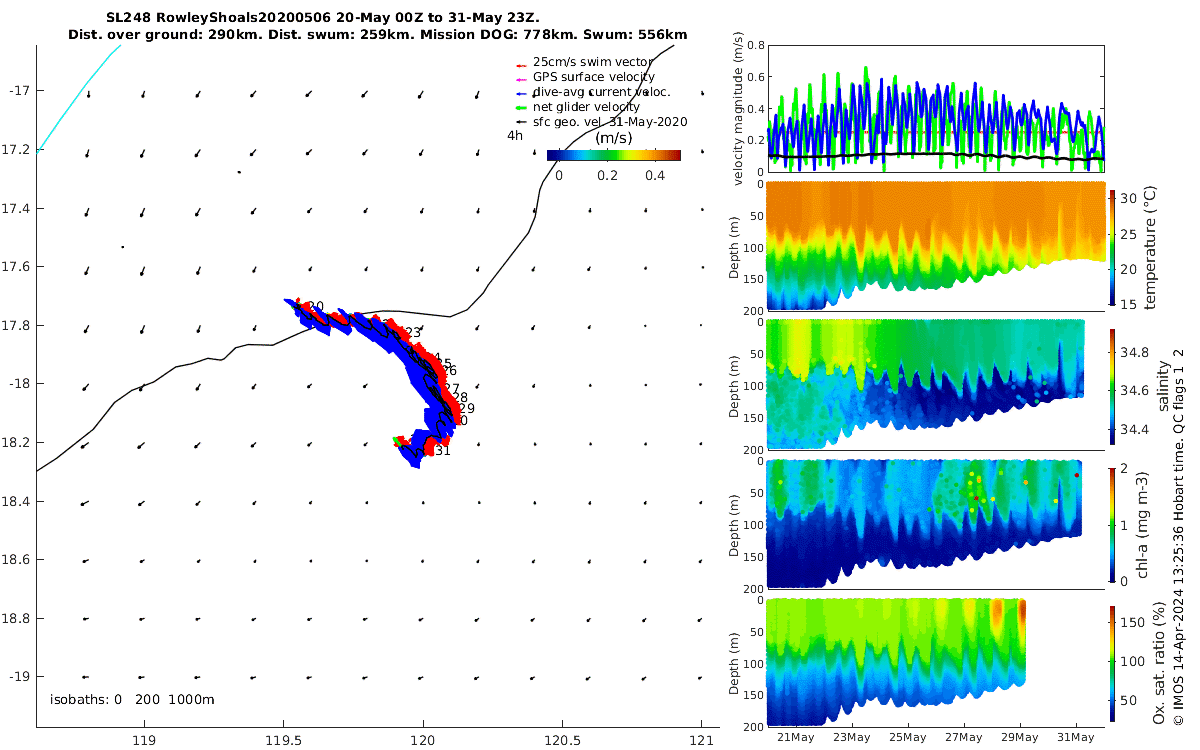Click the chlorophyll-a depth section plot
1200x750 pixels.
936,524
